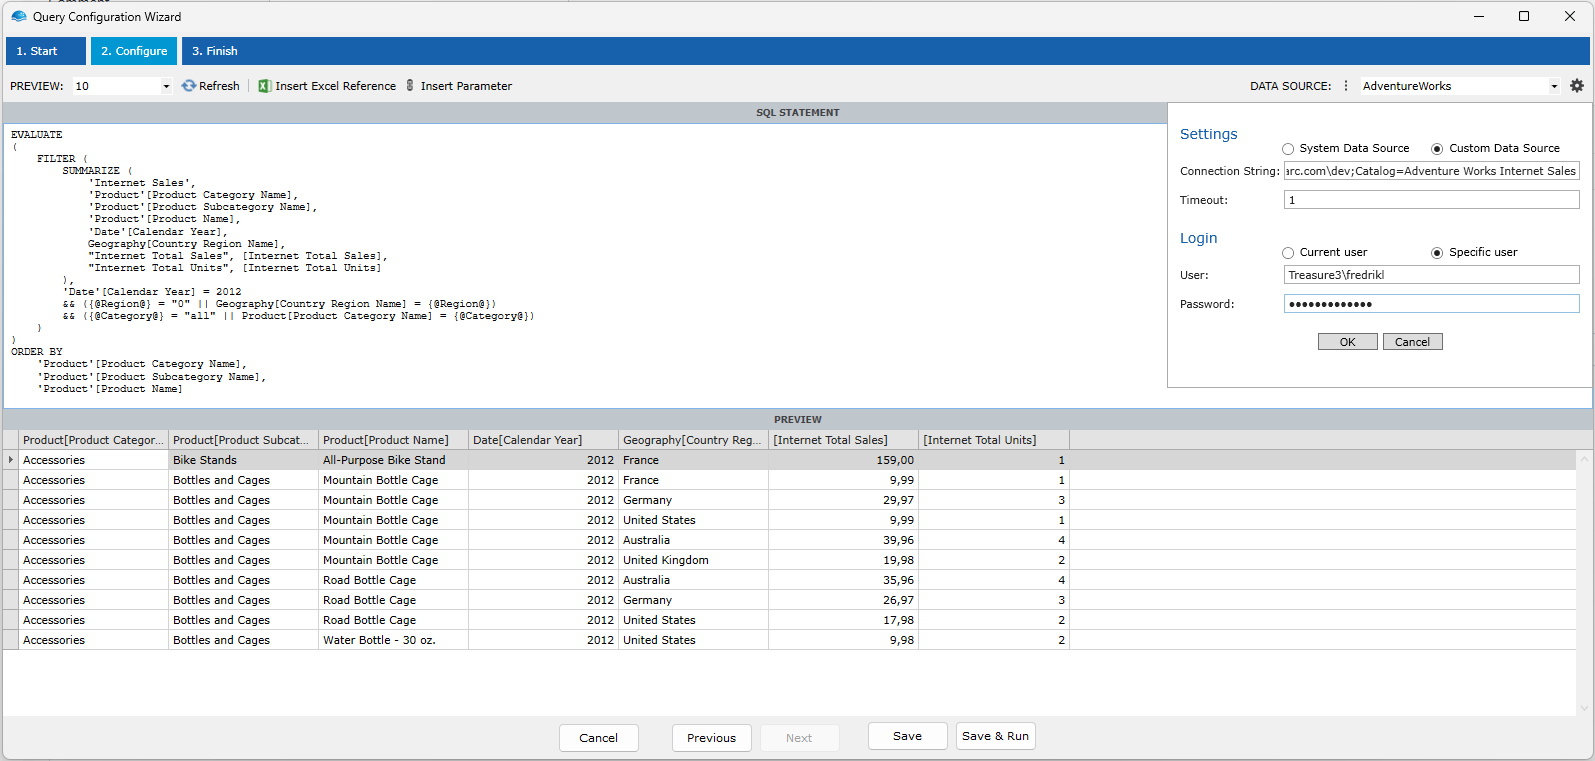Select Custom Data Source radio button
Viewport: 1595px width, 761px height.
pos(1437,149)
